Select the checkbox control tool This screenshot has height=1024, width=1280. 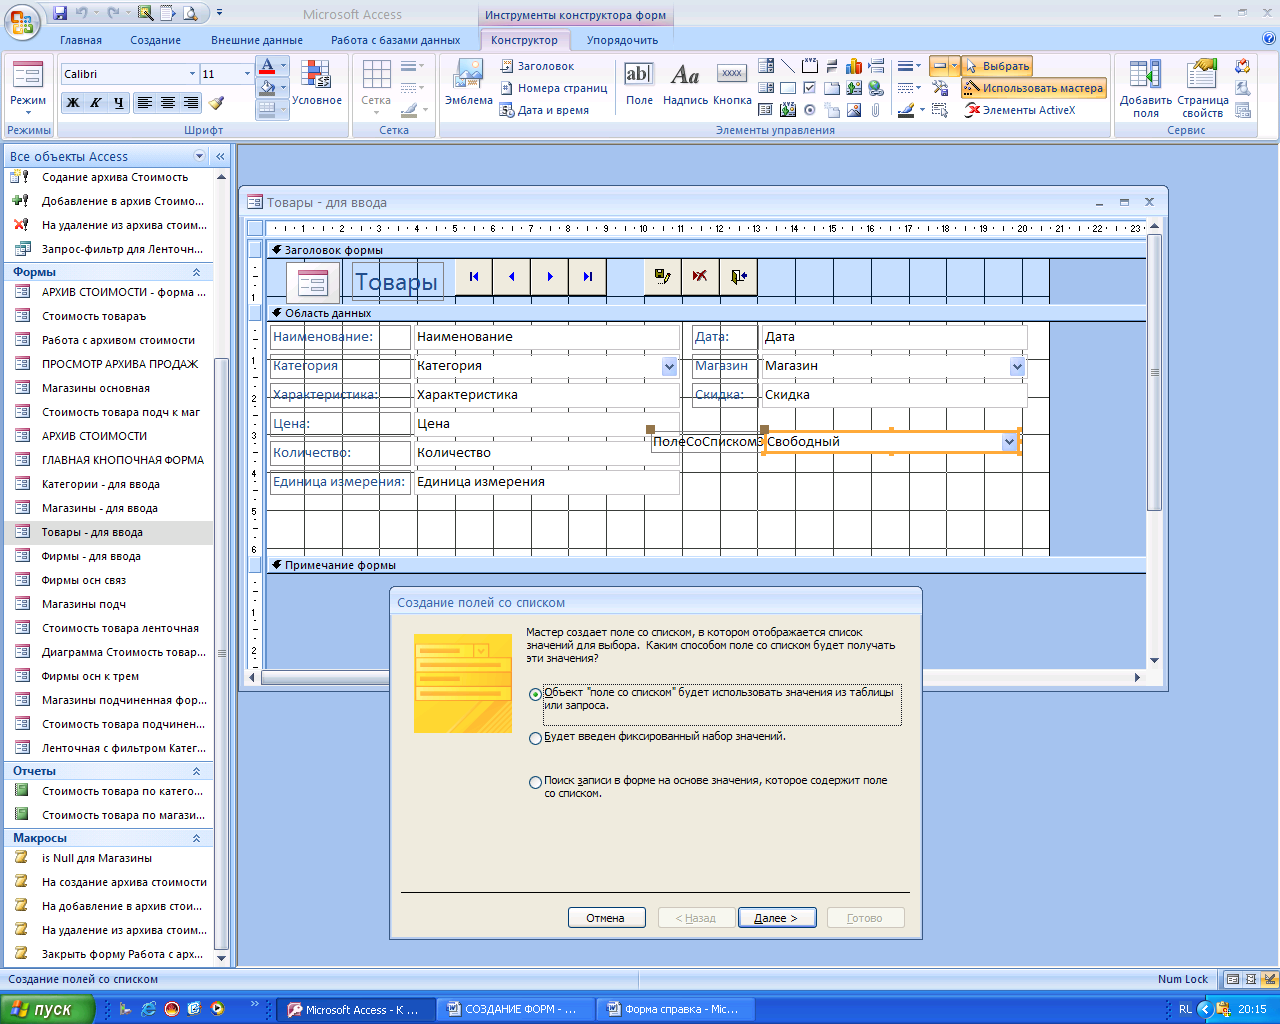[x=810, y=88]
